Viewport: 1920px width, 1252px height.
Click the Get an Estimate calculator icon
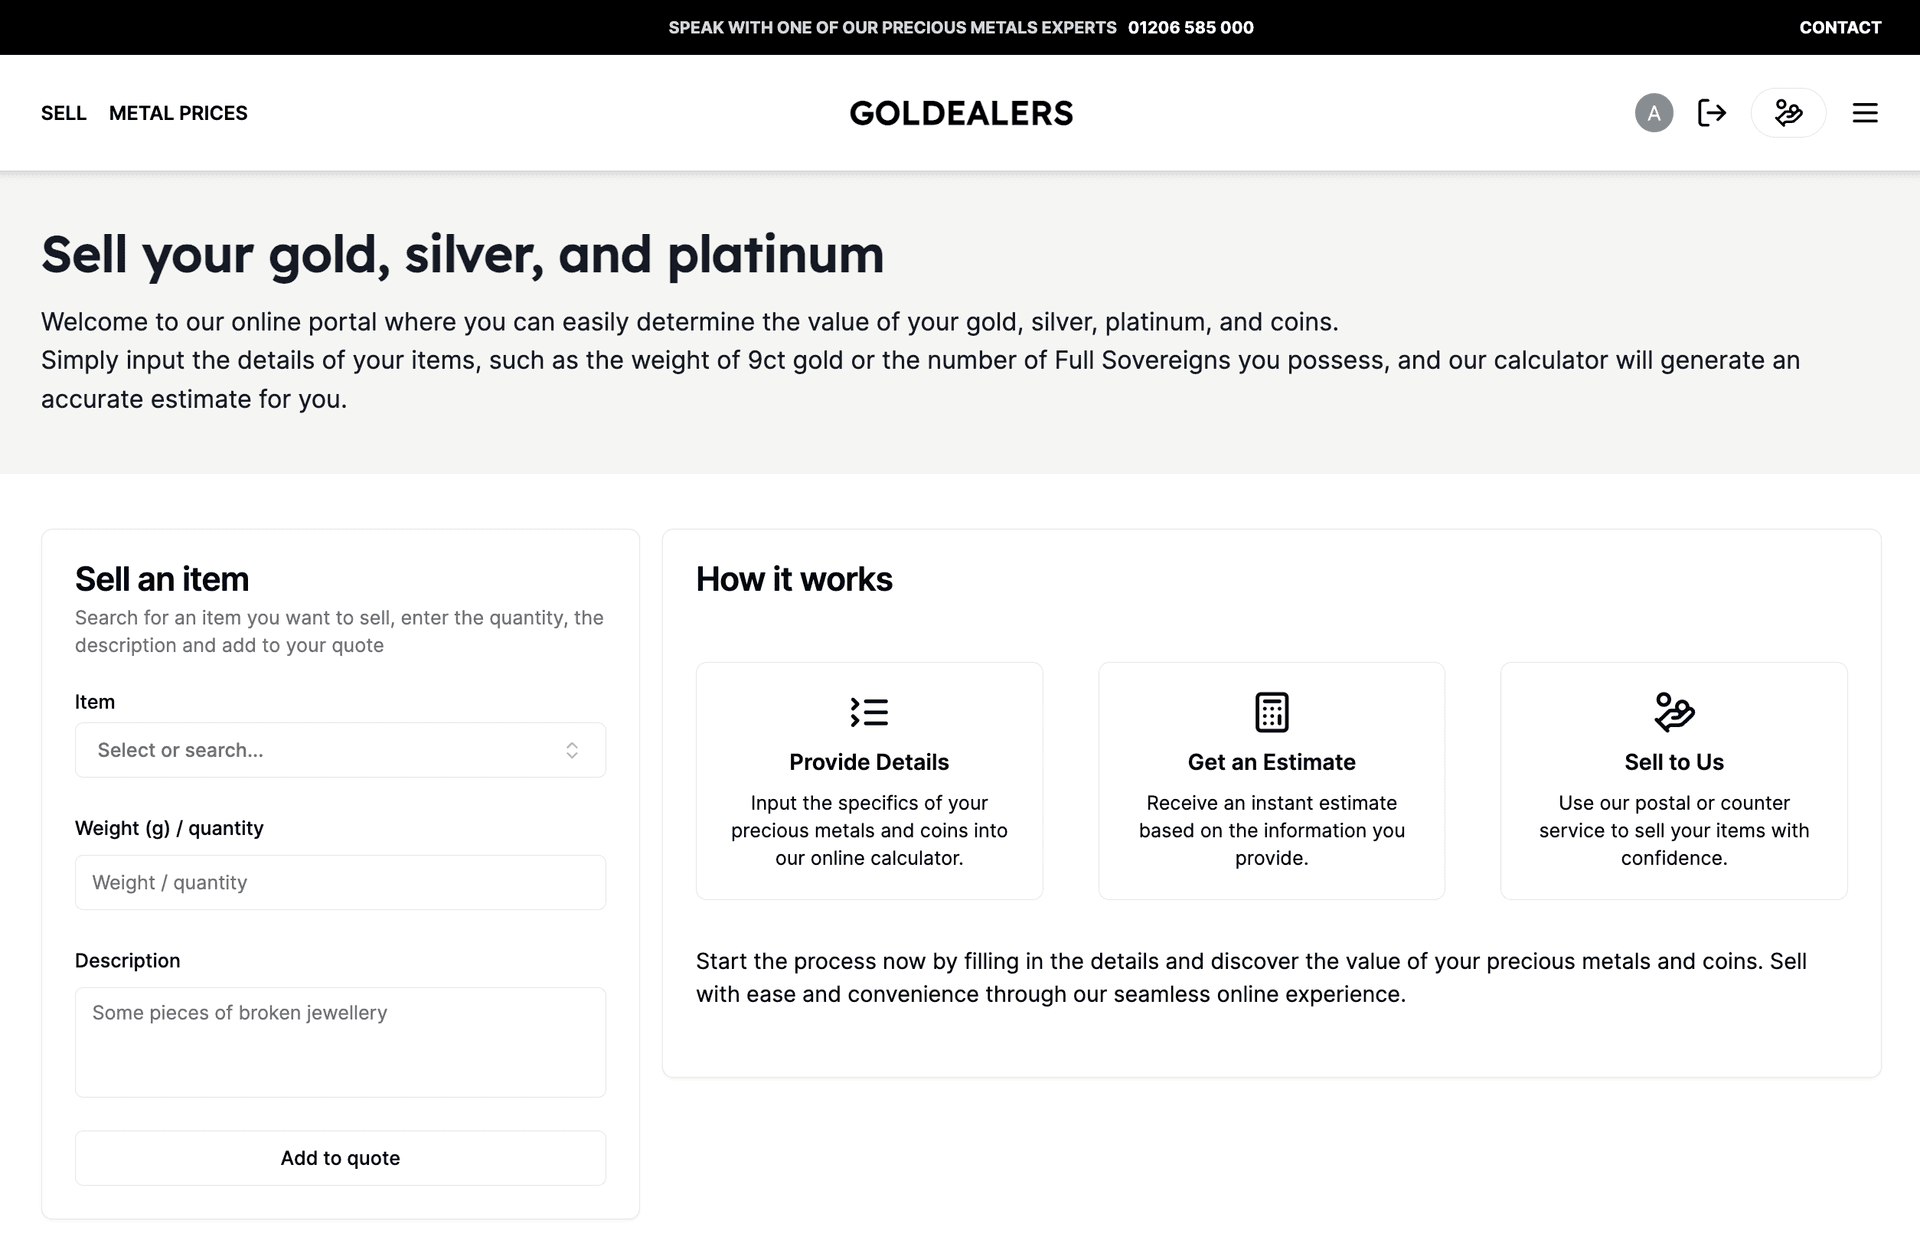pos(1271,712)
